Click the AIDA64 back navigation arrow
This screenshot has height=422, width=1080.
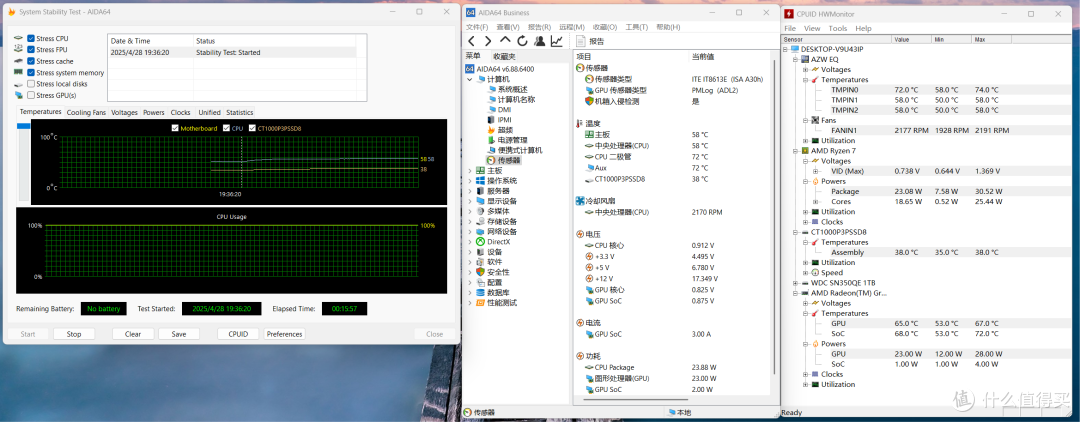point(471,41)
